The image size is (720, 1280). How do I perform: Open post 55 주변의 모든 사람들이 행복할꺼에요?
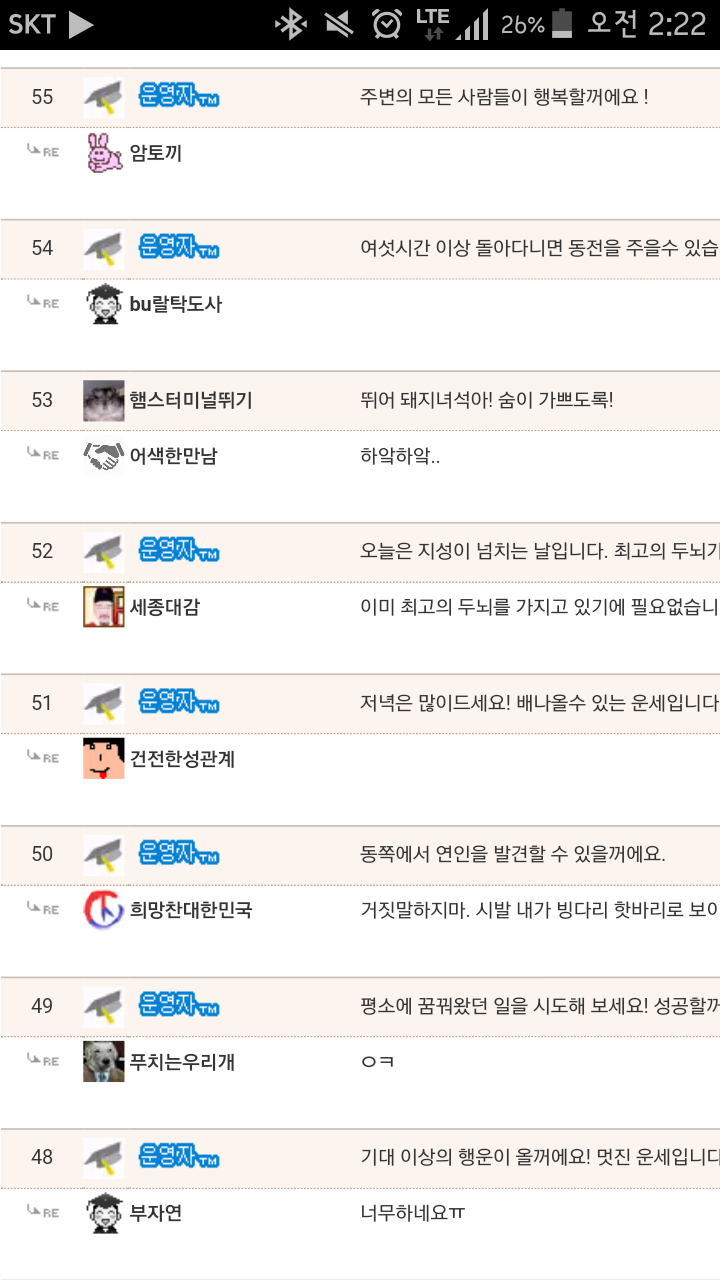point(505,97)
